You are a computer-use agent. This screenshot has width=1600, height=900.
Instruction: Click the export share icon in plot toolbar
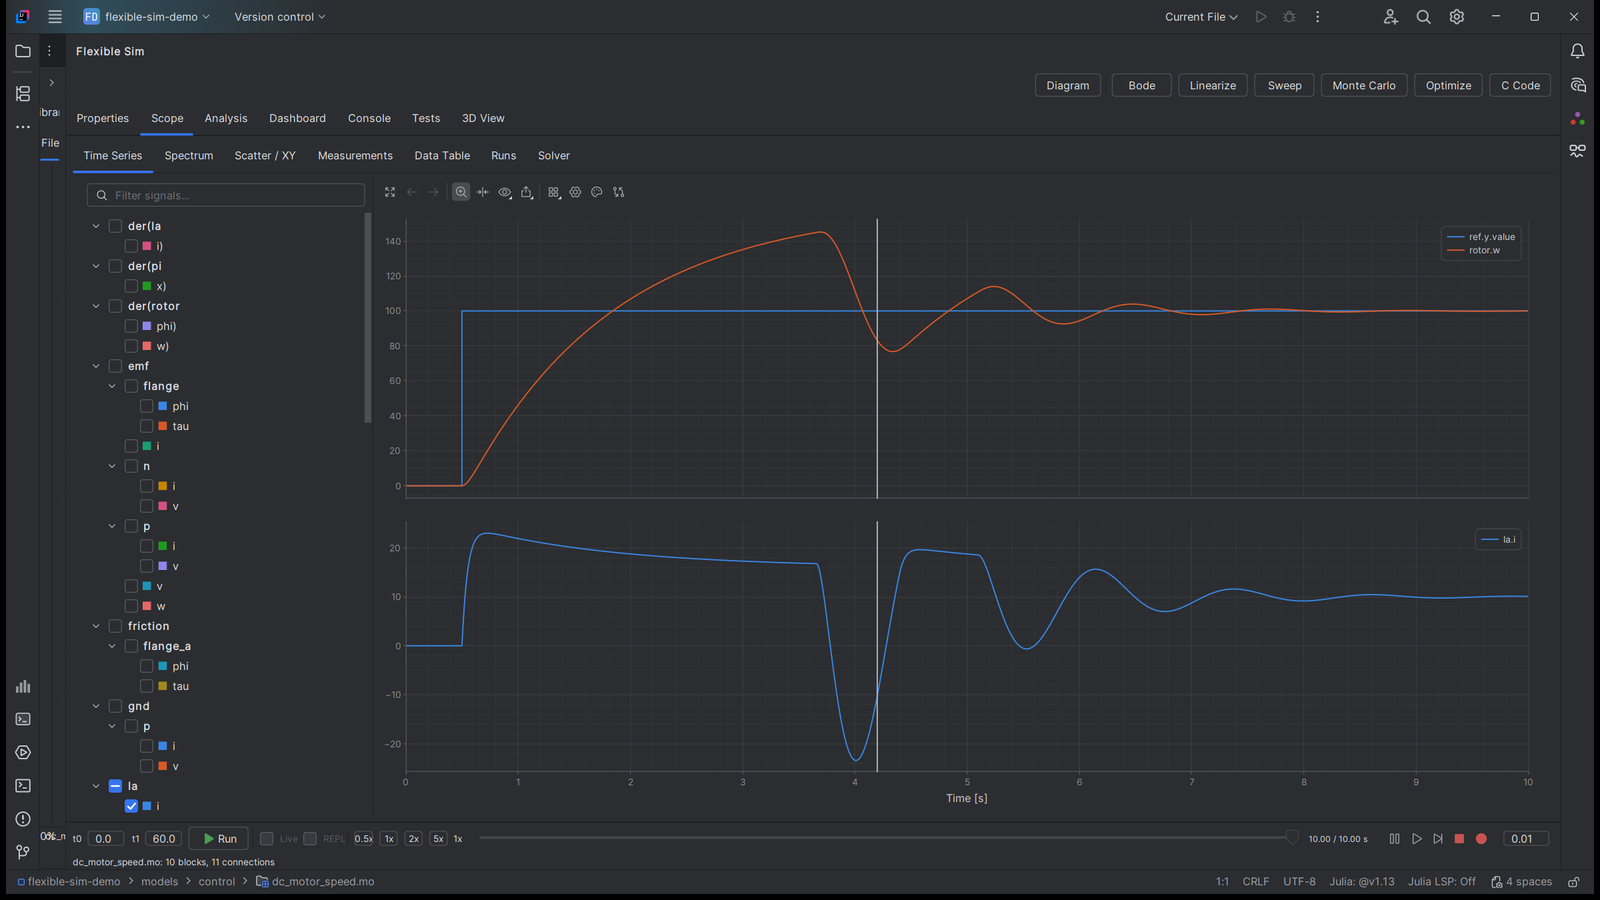527,192
